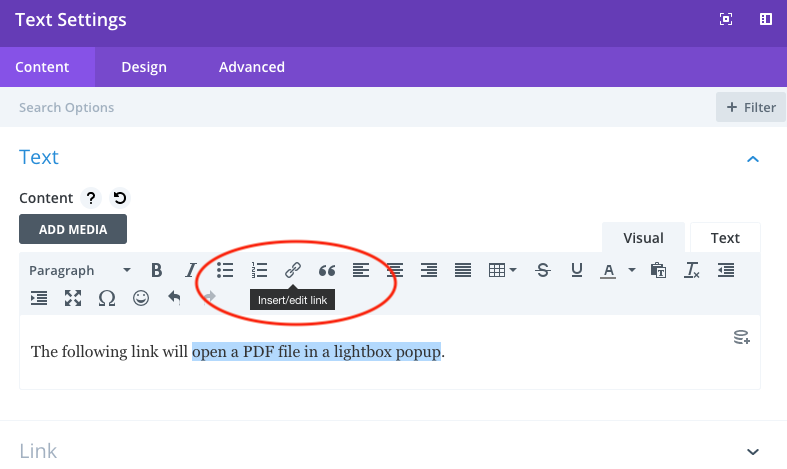Click the ADD MEDIA button
The height and width of the screenshot is (469, 787).
click(73, 229)
